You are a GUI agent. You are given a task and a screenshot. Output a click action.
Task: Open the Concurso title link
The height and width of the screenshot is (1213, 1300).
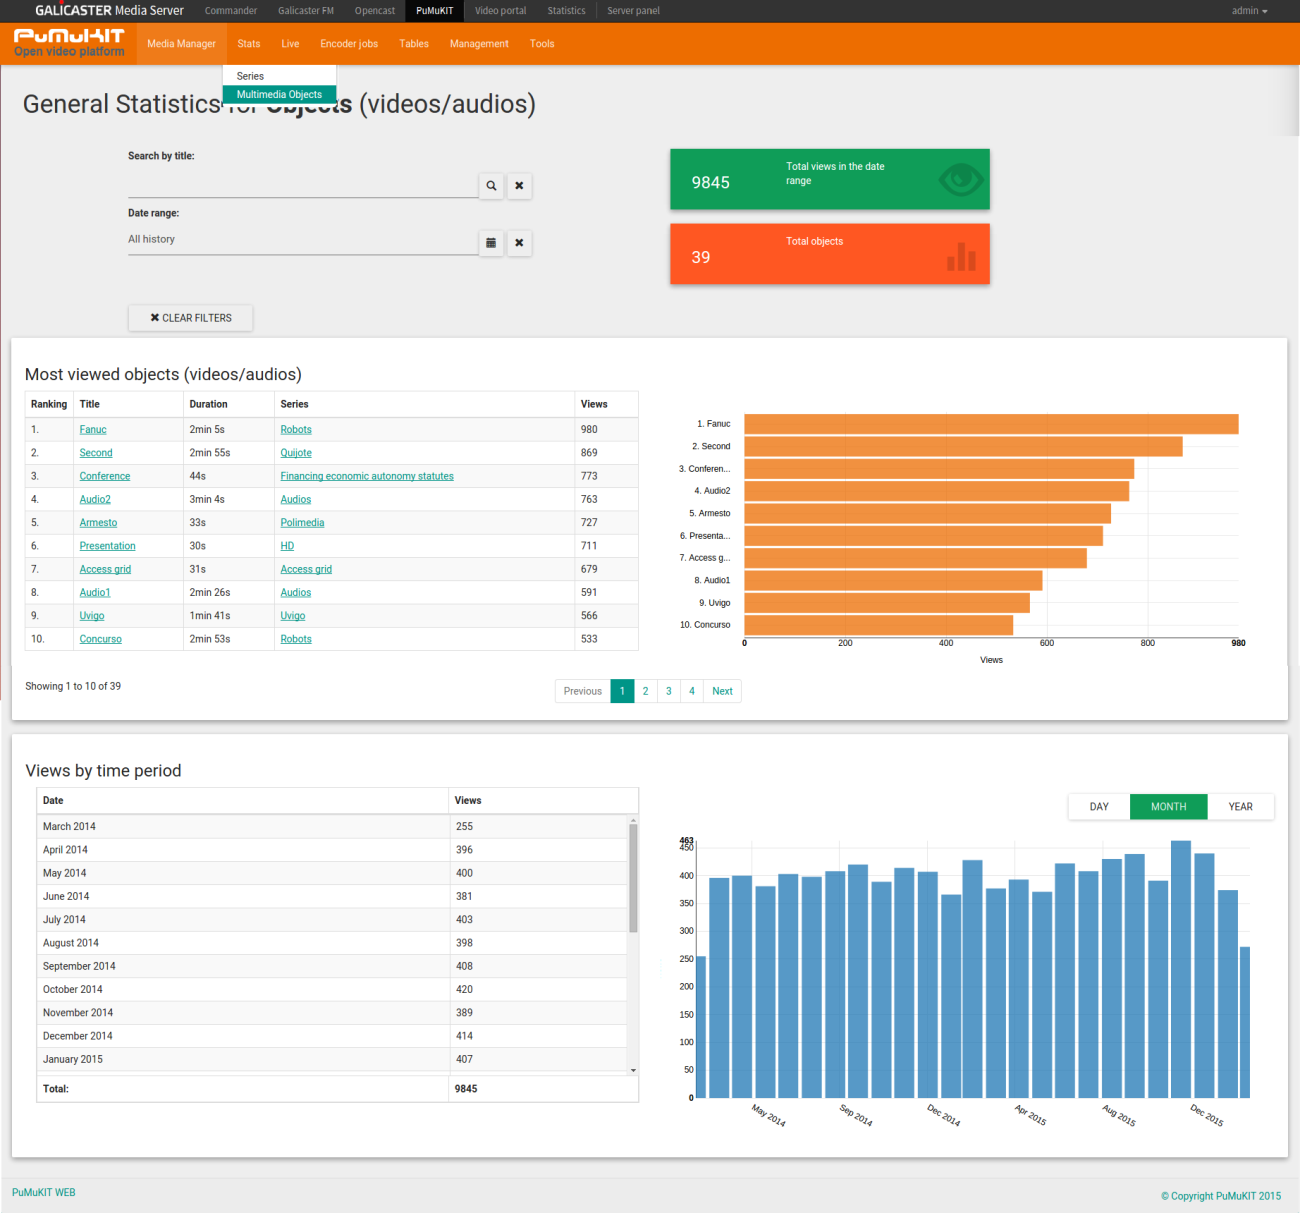click(101, 639)
